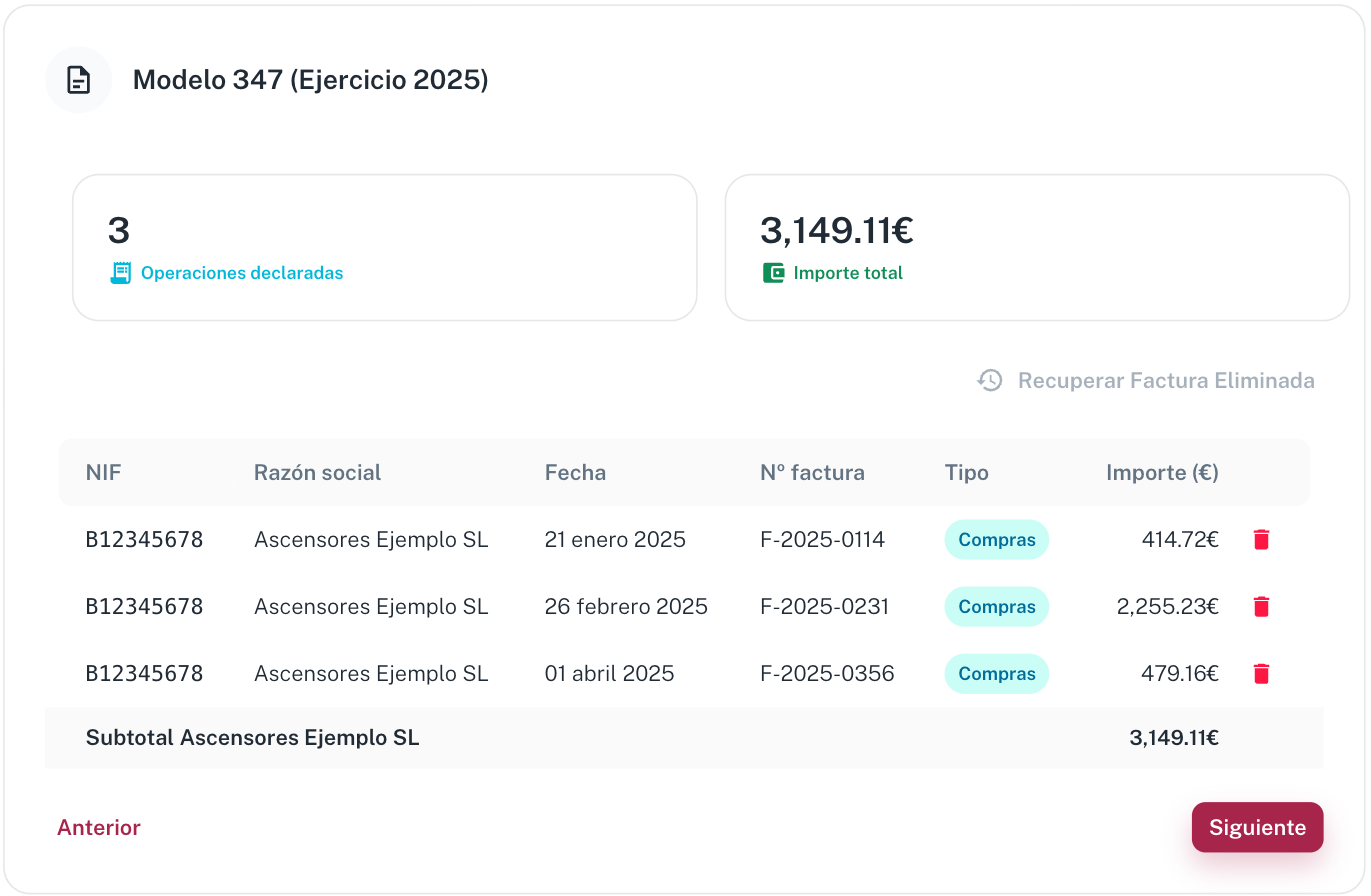The image size is (1371, 896).
Task: Click the 3 operations count
Action: tap(119, 231)
